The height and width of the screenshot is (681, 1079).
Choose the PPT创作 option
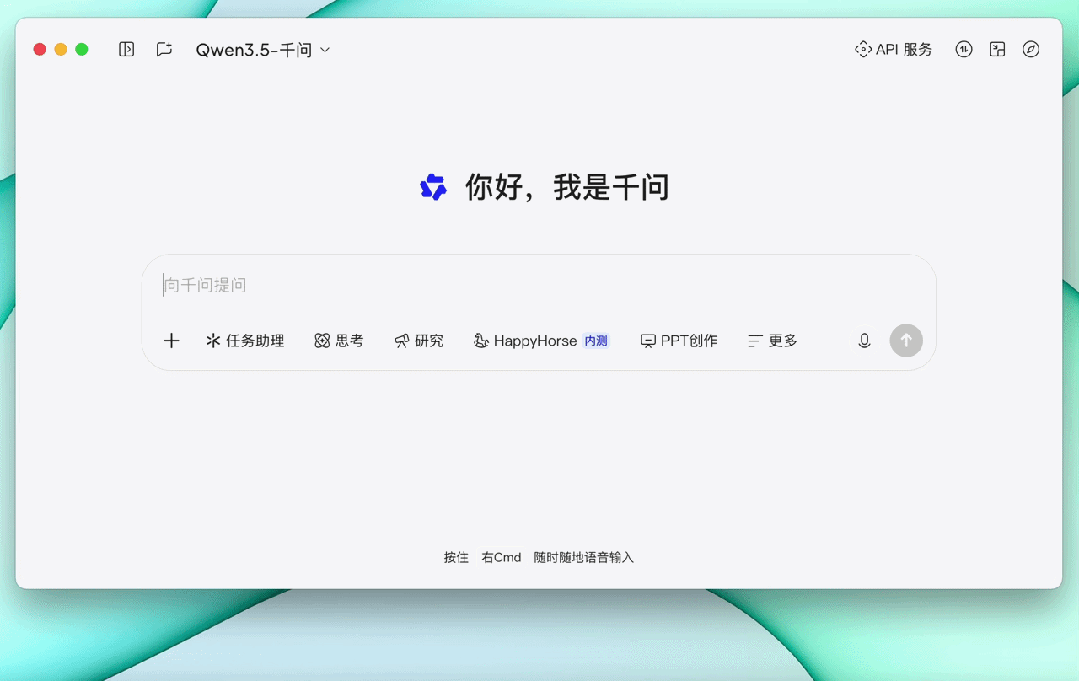click(679, 340)
